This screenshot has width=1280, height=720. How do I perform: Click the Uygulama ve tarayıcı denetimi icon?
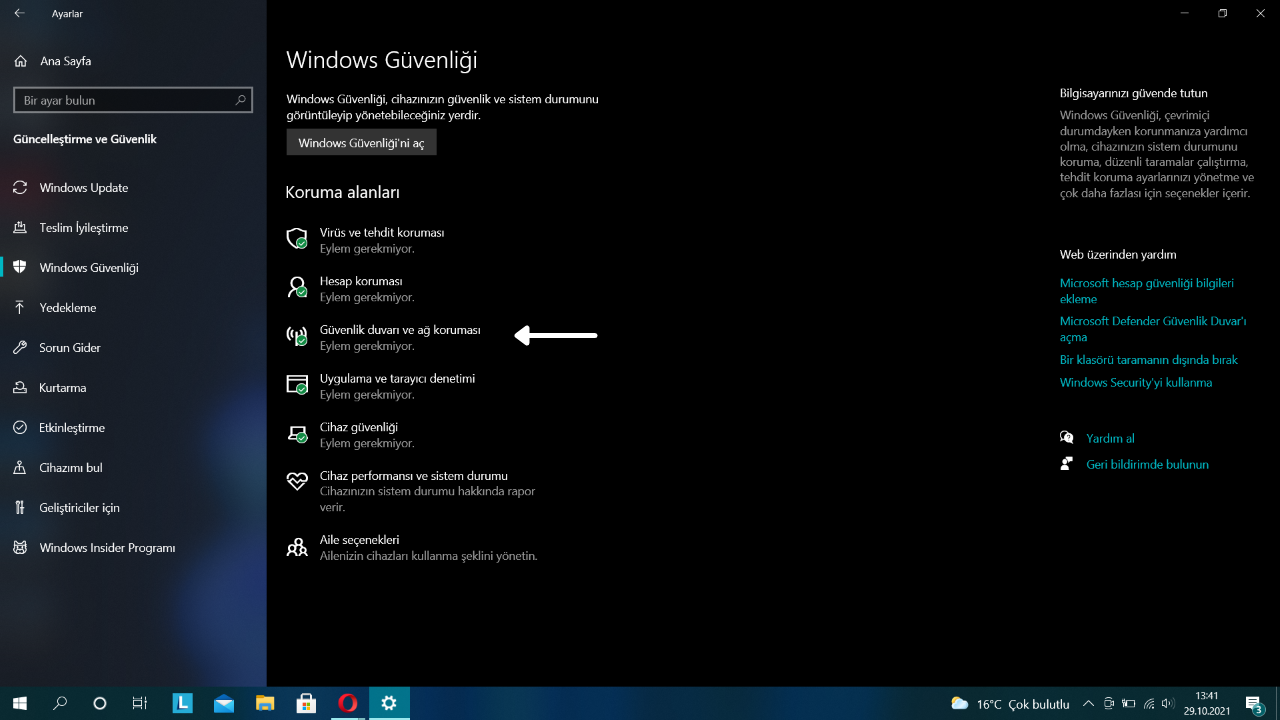click(x=297, y=385)
